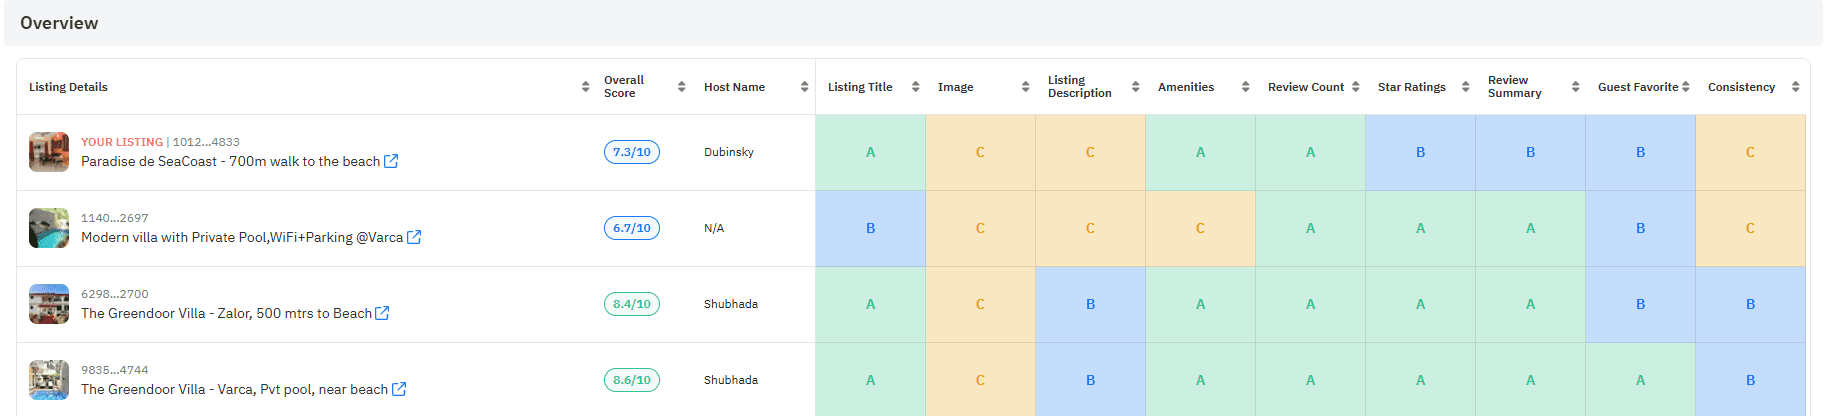Sort by Listing Description column arrows
Image resolution: width=1825 pixels, height=416 pixels.
(x=1135, y=87)
